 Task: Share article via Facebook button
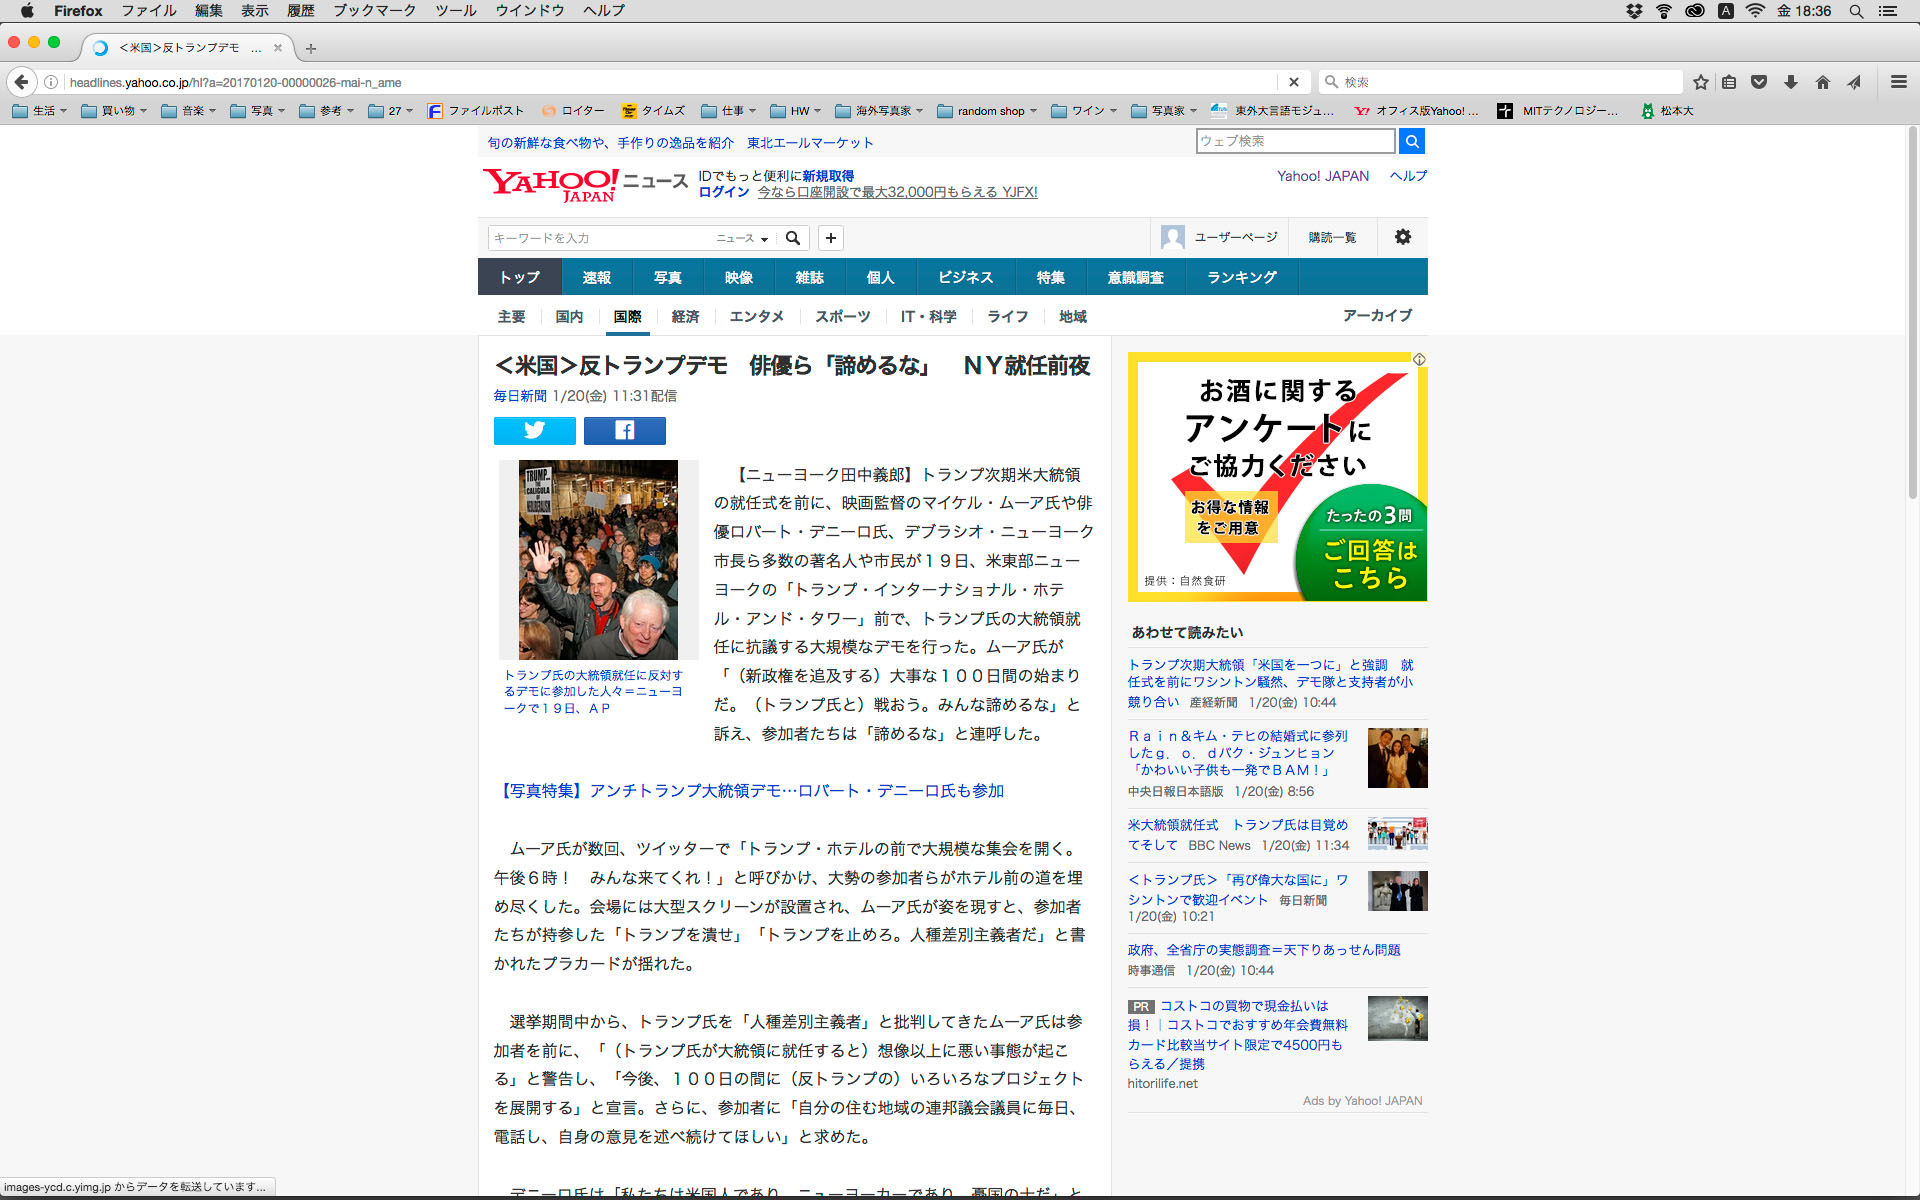624,430
